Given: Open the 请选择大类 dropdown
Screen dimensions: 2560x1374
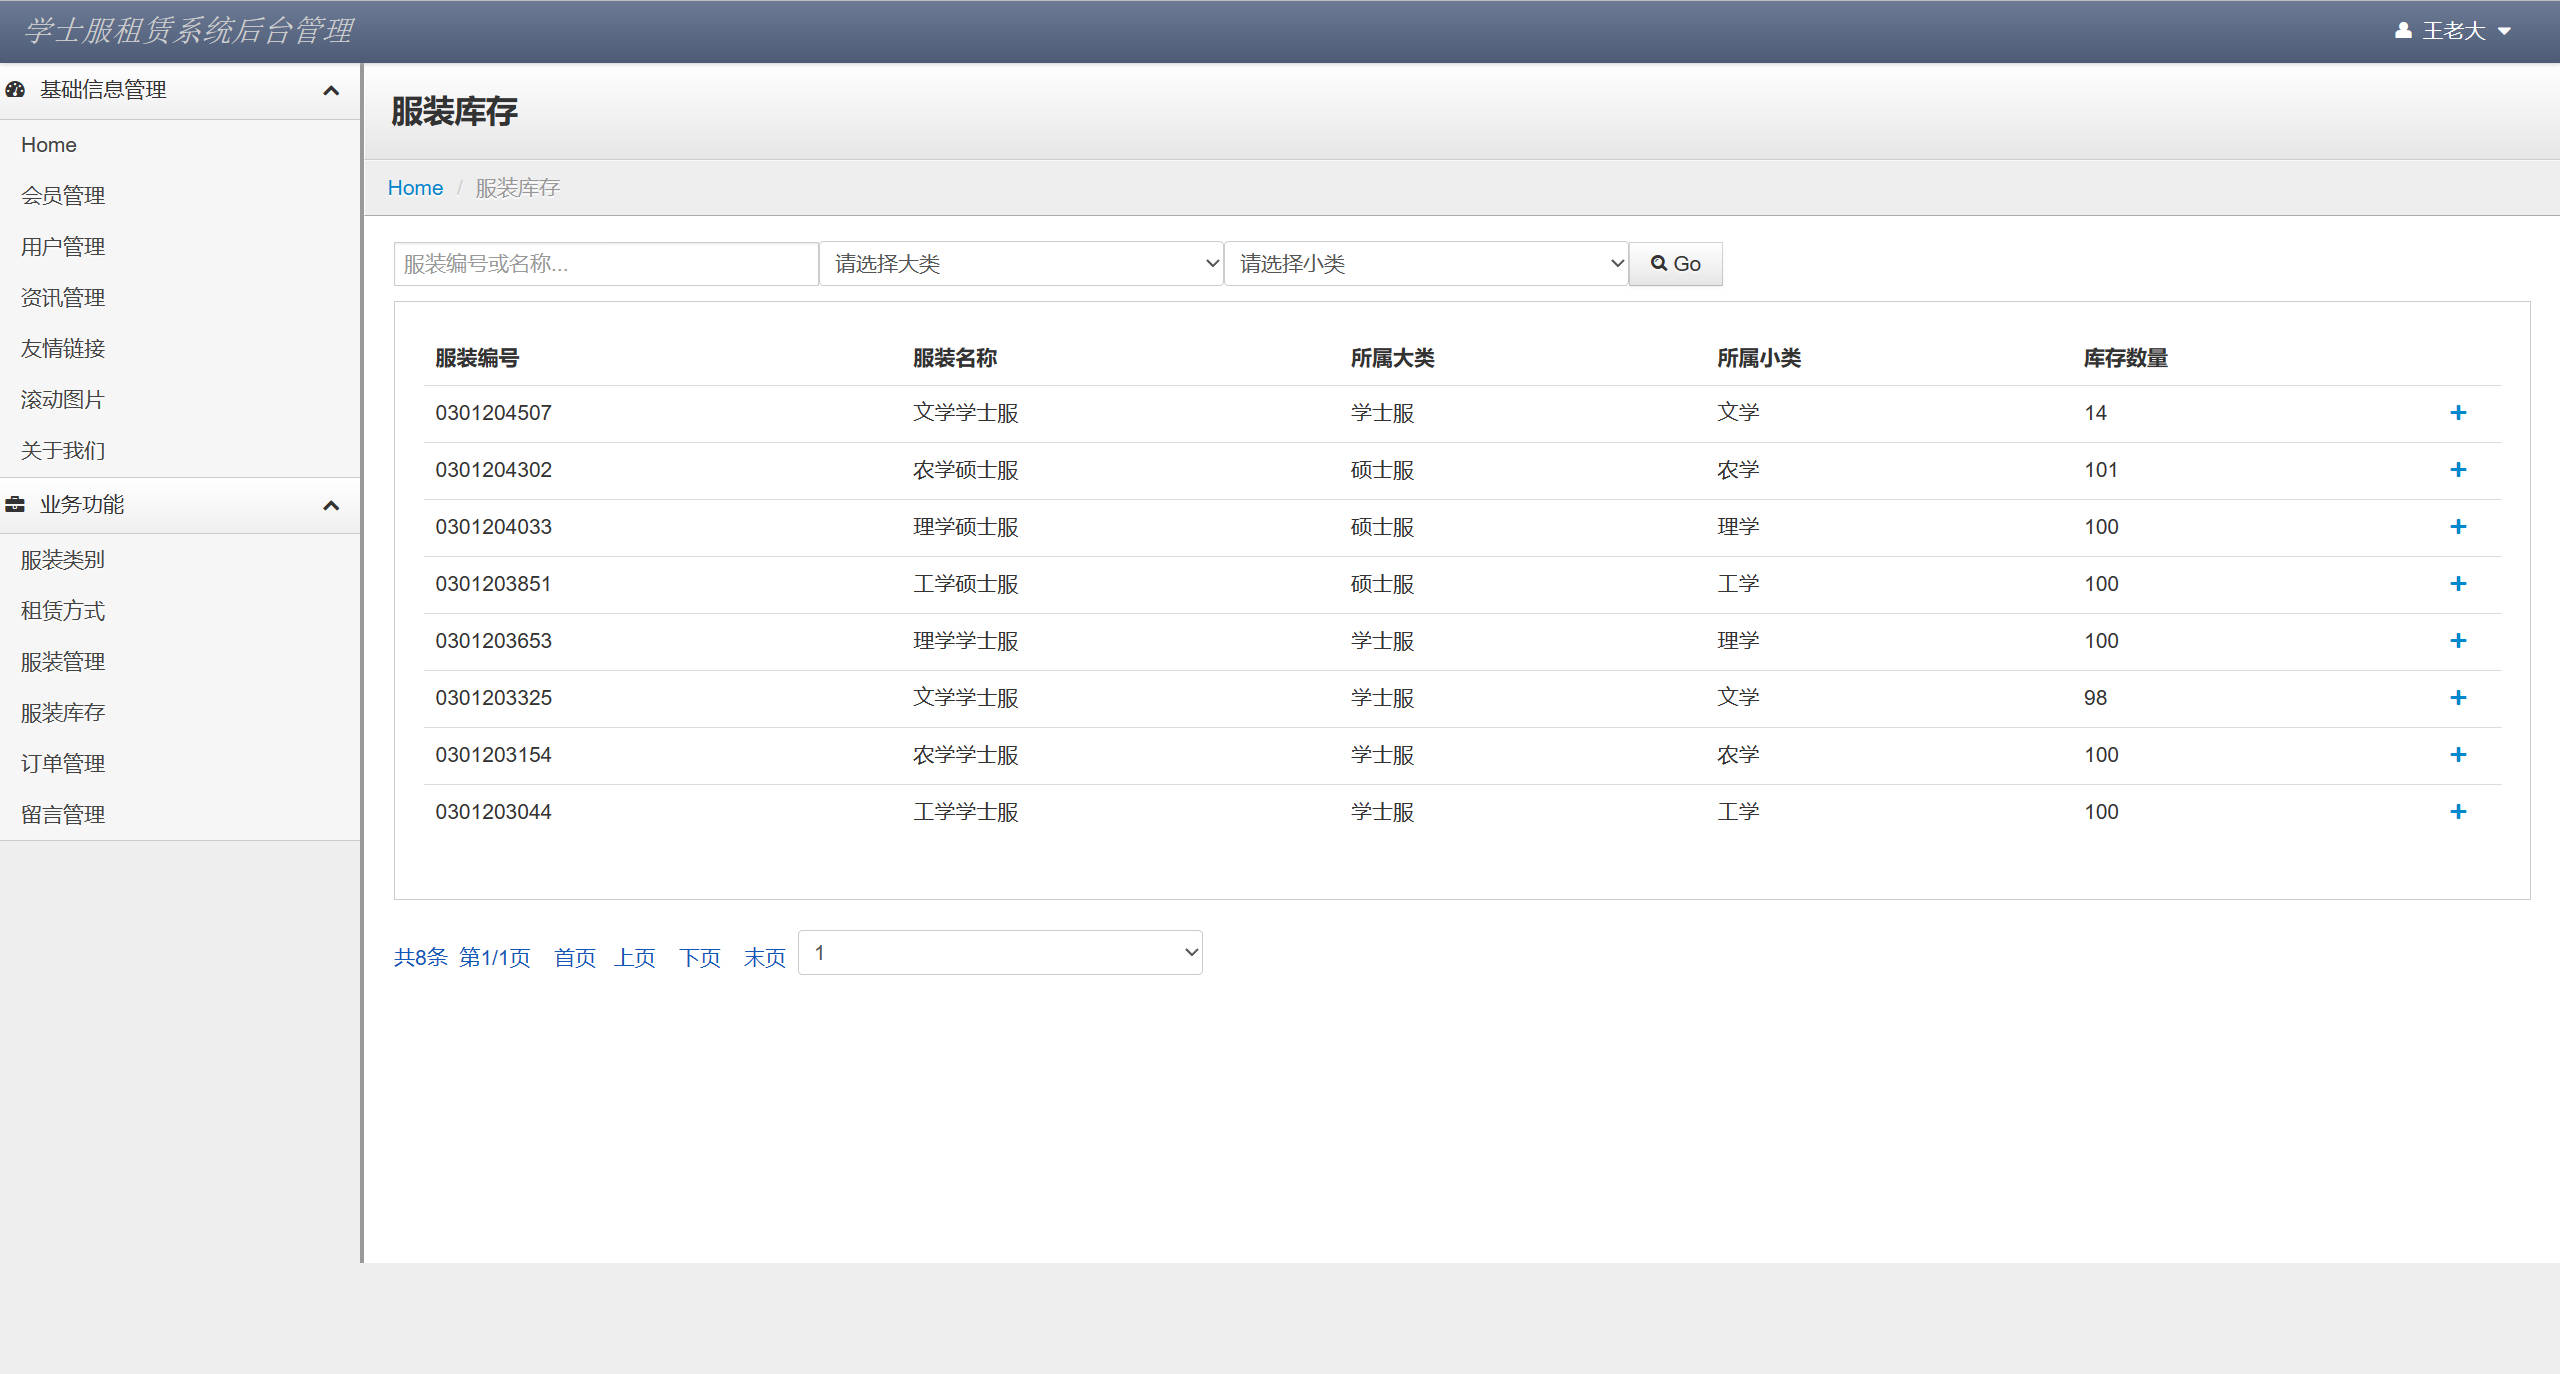Looking at the screenshot, I should coord(1021,264).
